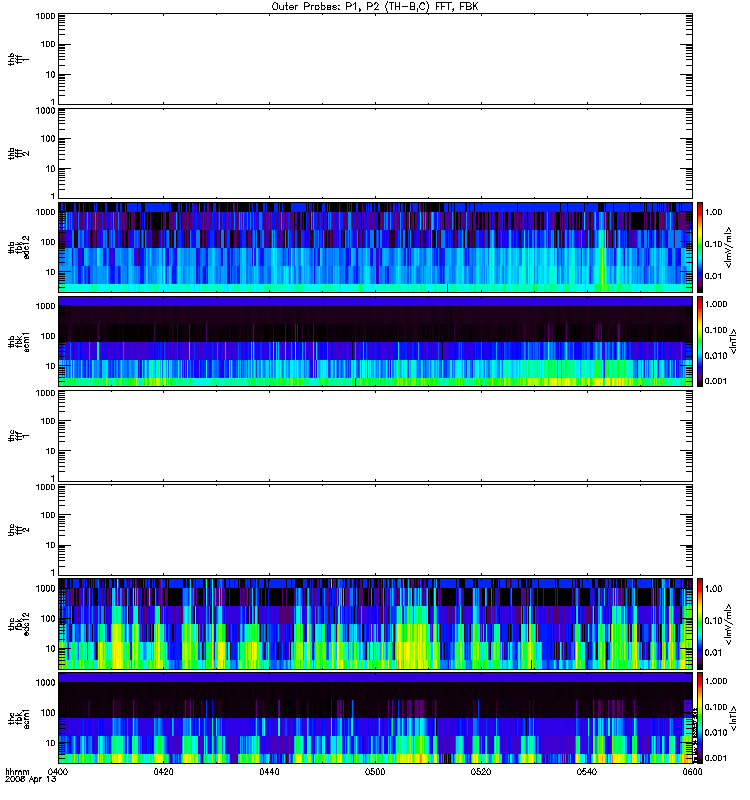Screen dimensions: 750x800
Task: Click '1.00' on the thb edc12 color scale
Action: tap(713, 212)
